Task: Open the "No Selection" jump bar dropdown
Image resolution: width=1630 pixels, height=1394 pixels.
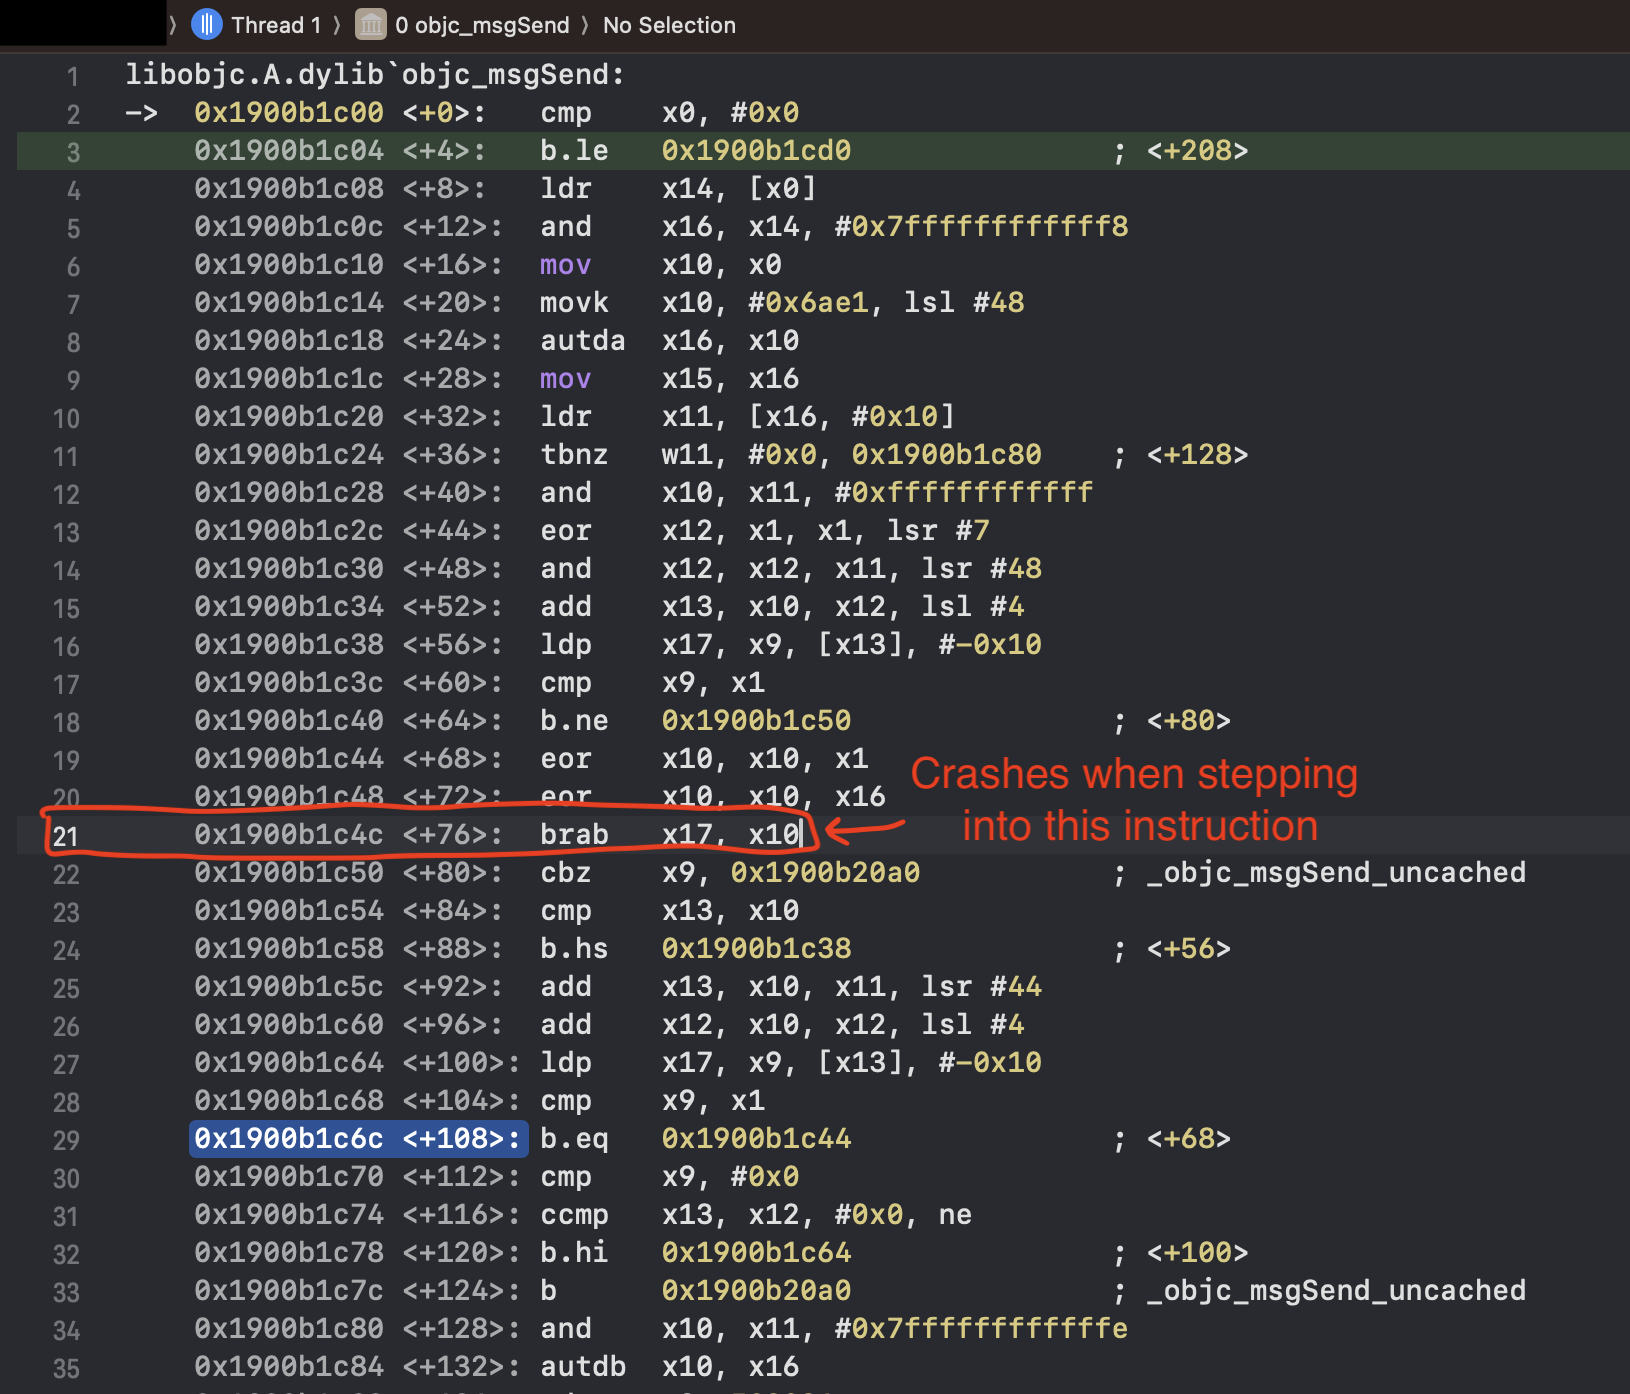Action: click(669, 25)
